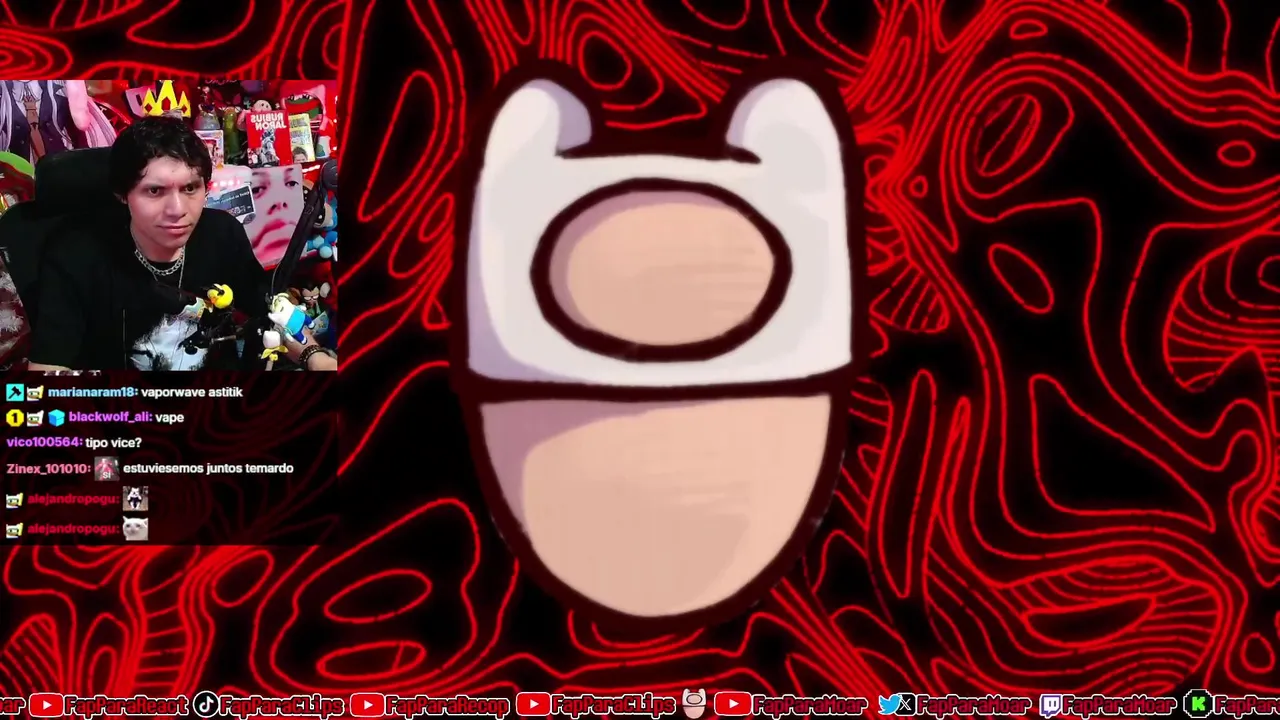Click the small Finn face icon in the bottom banner
Viewport: 1280px width, 720px height.
[x=694, y=704]
